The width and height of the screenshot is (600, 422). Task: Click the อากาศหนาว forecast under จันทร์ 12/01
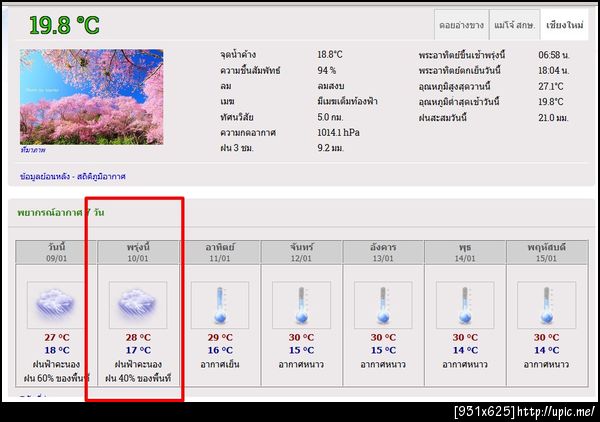pos(302,364)
